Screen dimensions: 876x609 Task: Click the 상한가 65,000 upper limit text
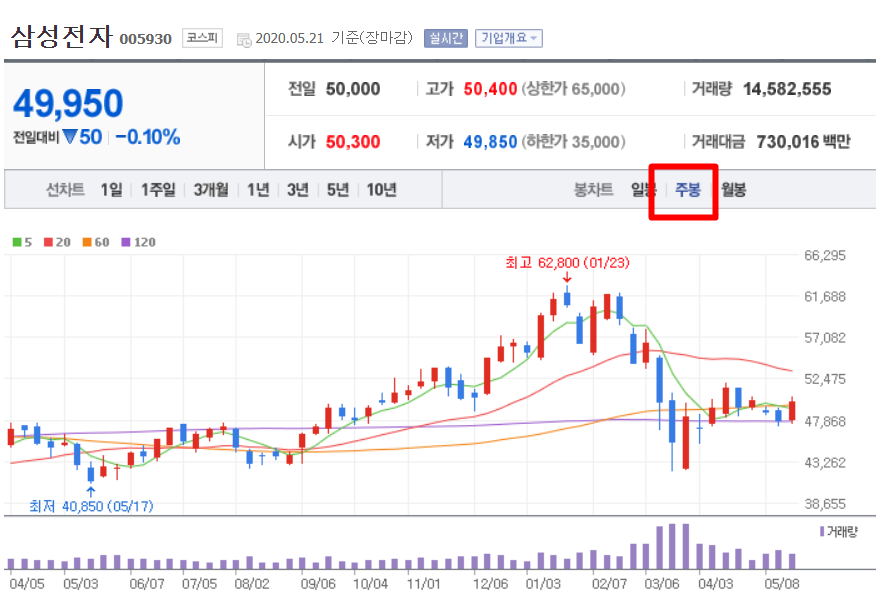(573, 89)
